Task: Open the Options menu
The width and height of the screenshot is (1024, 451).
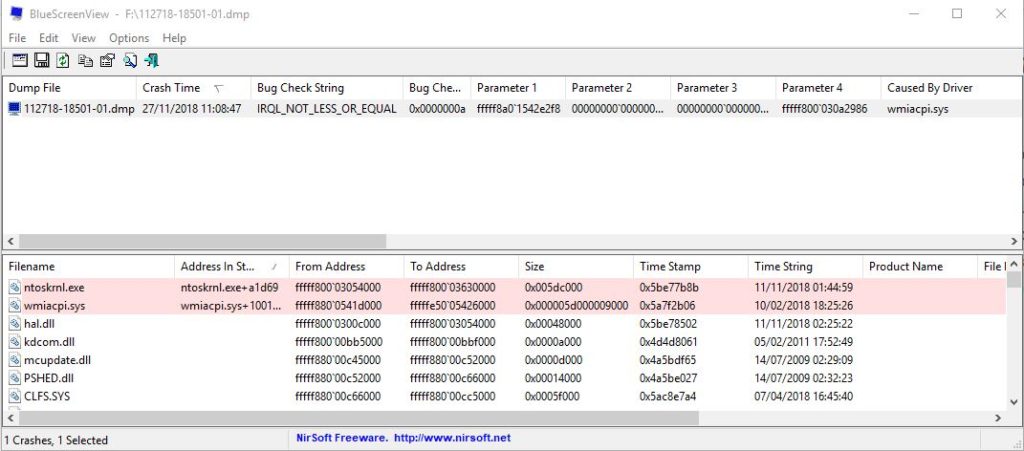Action: [x=129, y=38]
